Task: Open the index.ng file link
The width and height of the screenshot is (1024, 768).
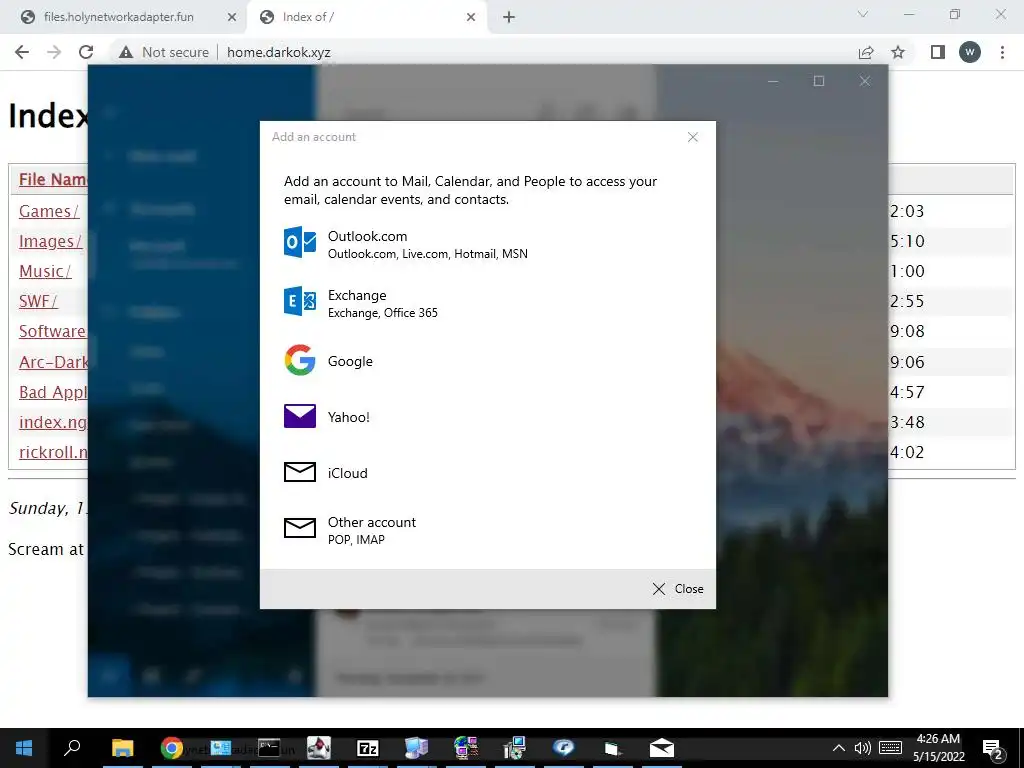Action: click(x=53, y=422)
